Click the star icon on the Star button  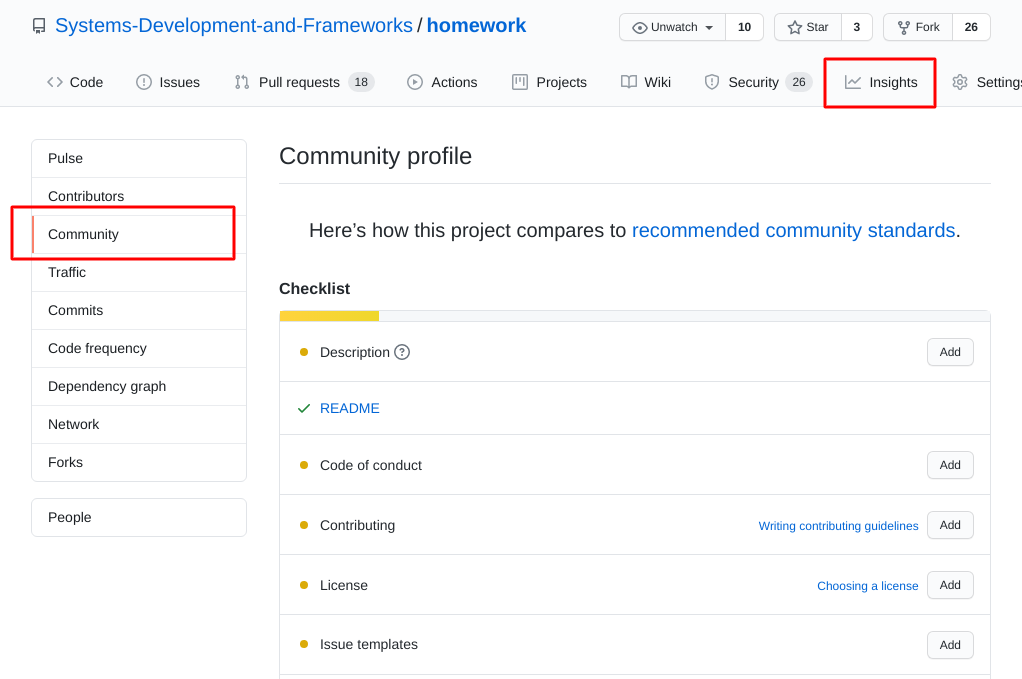(794, 27)
